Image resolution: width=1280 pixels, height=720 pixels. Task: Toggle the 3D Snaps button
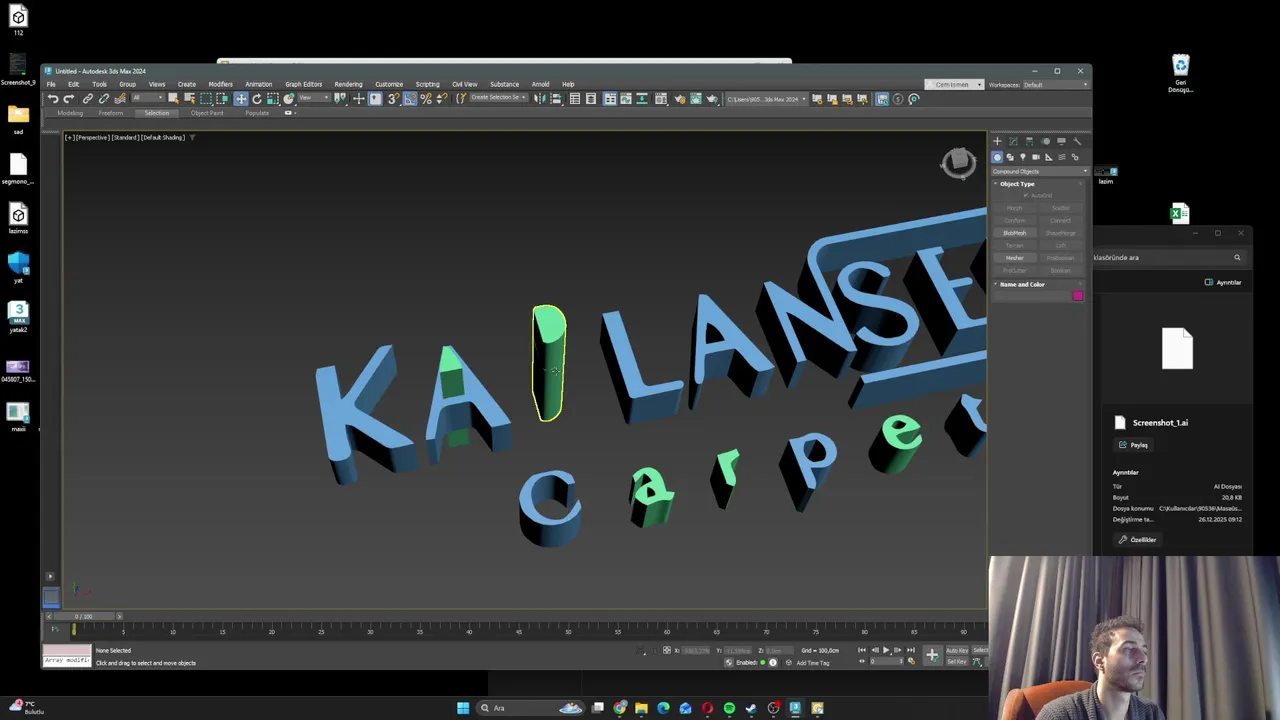point(393,98)
